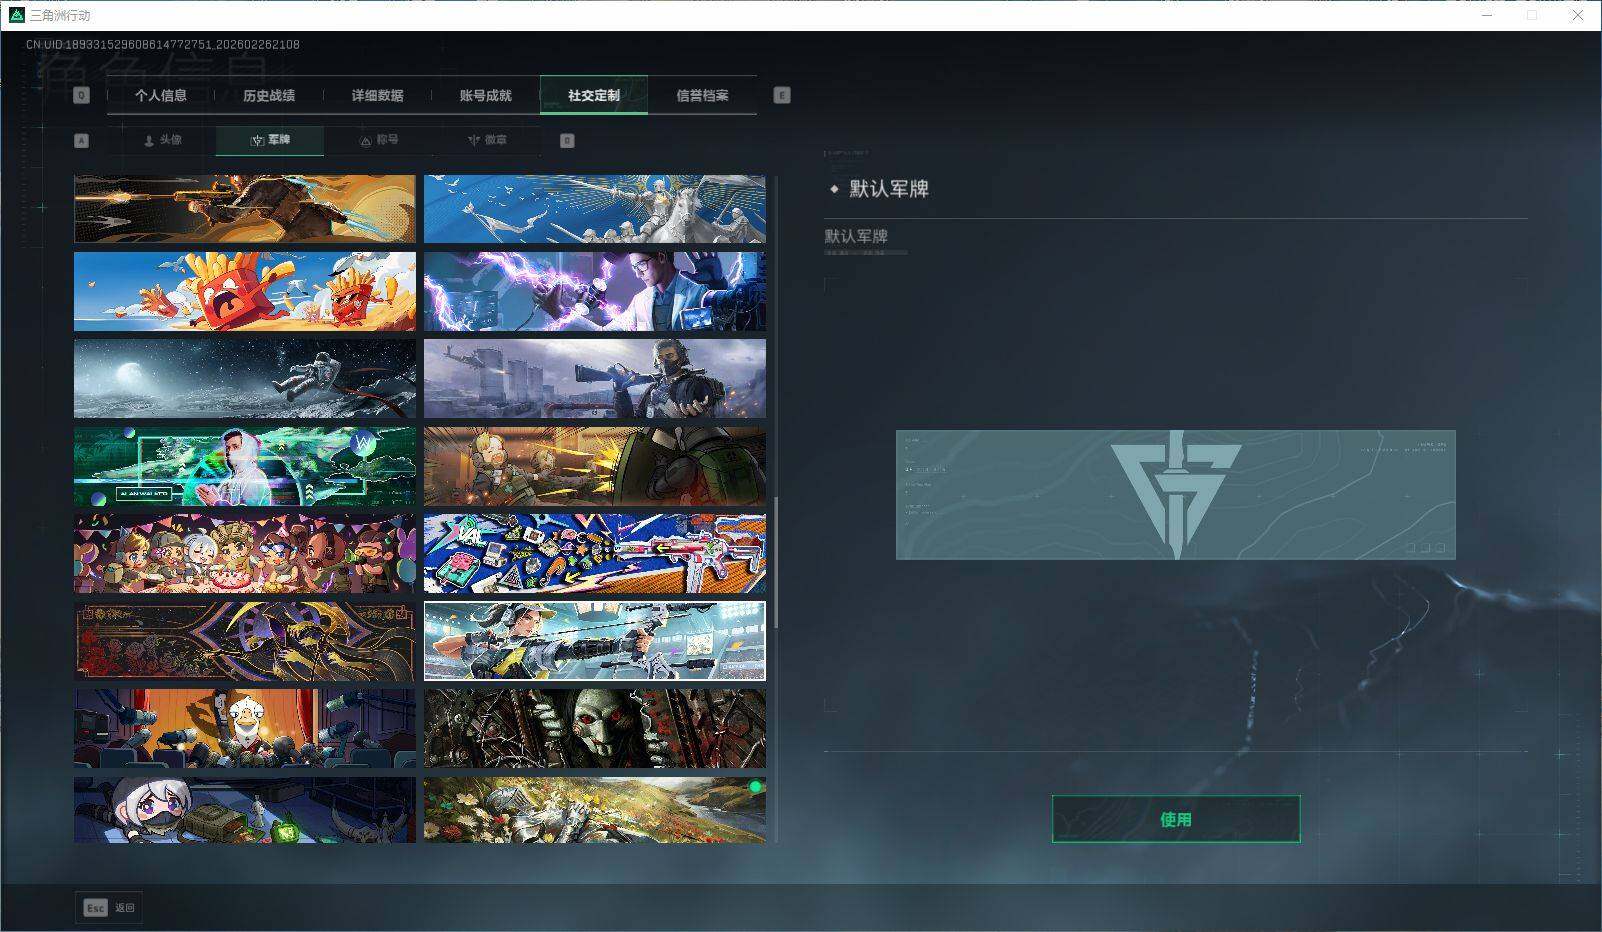Select the Jigsaw puppet face dog tag
Screen dimensions: 1602x932
595,728
